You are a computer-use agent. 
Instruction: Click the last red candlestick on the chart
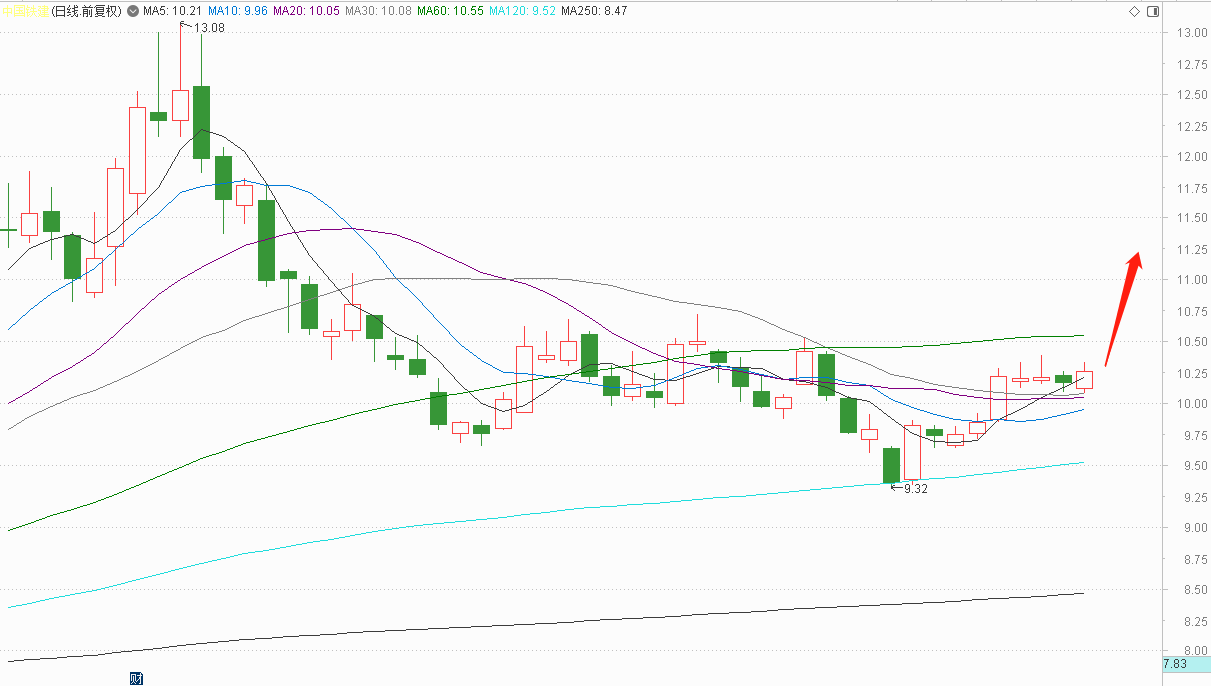(x=1084, y=380)
